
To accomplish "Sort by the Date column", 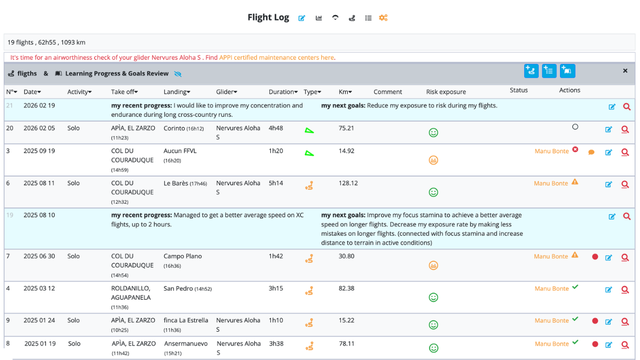I will [32, 92].
